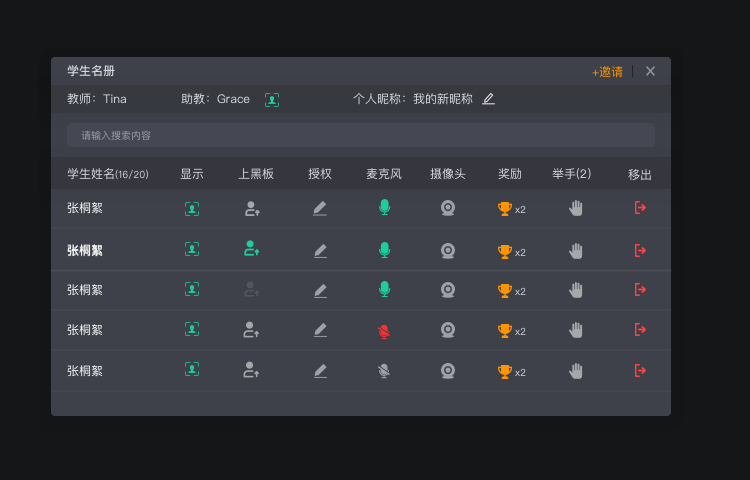Click the 举手(2) column header
Image resolution: width=750 pixels, height=480 pixels.
click(572, 174)
